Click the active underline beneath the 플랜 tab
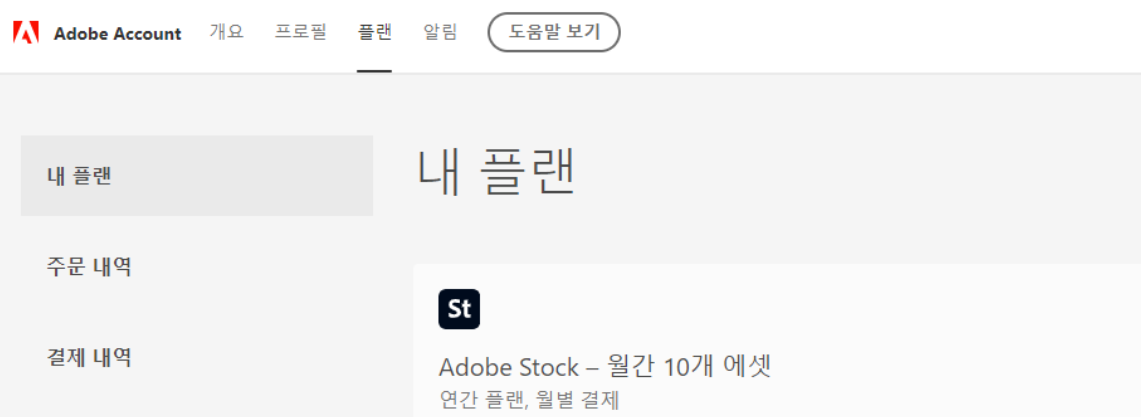 click(x=374, y=71)
